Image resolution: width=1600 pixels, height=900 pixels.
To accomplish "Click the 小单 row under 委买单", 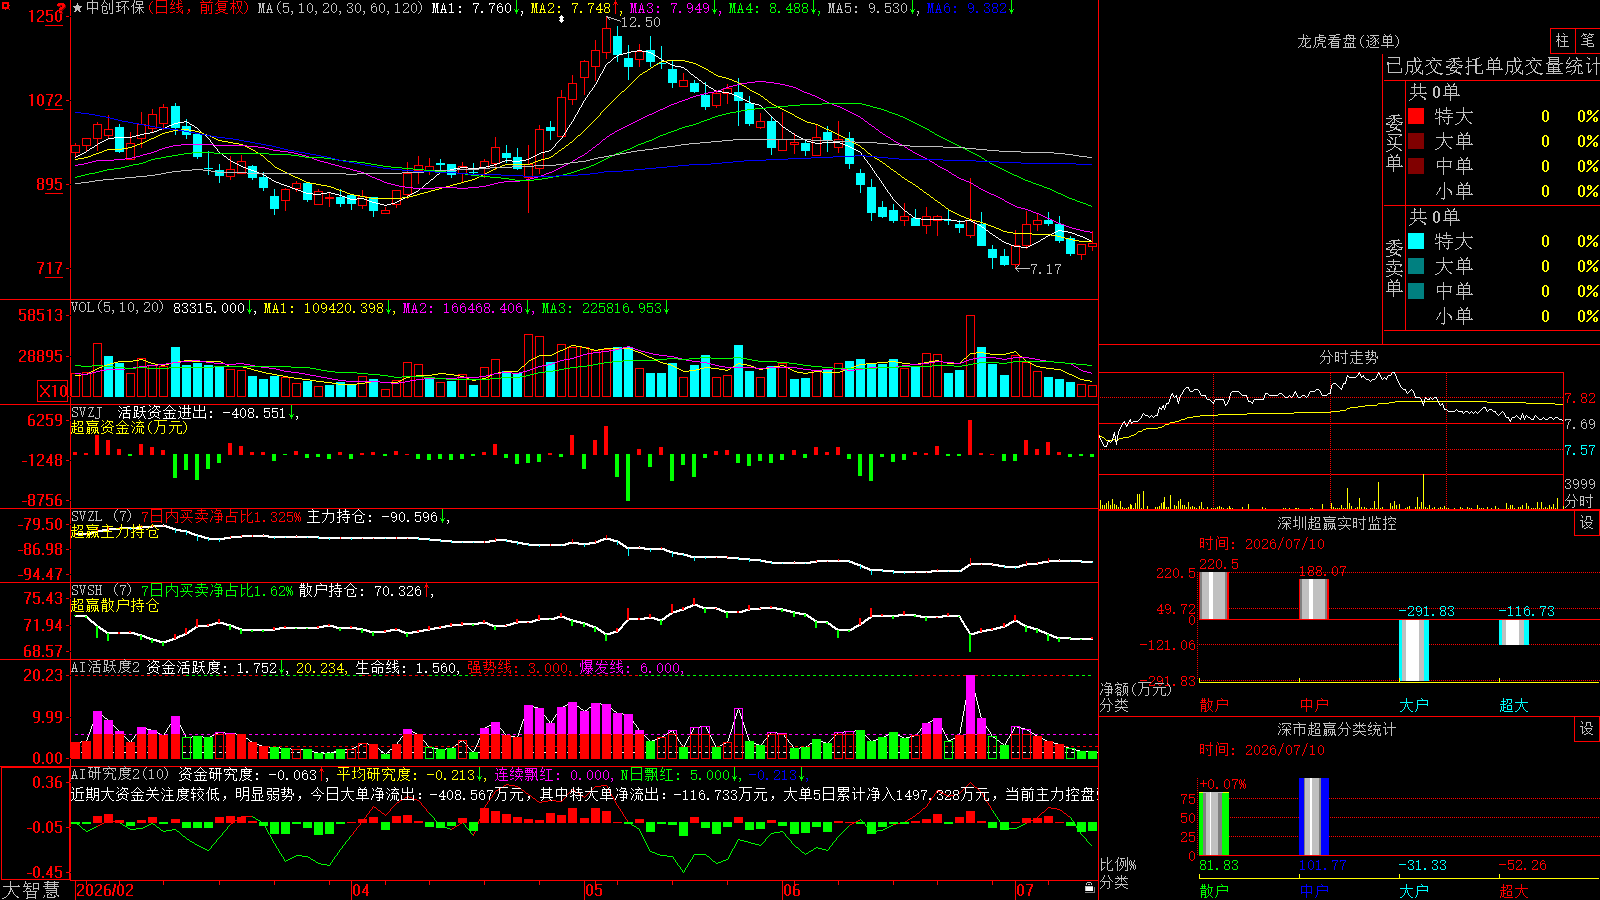I will tap(1504, 191).
